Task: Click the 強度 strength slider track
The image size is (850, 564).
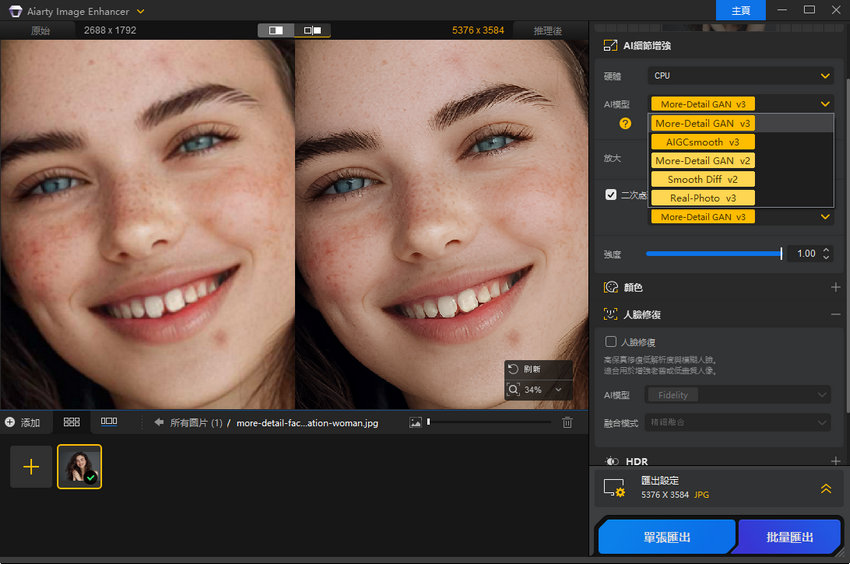Action: [x=714, y=253]
